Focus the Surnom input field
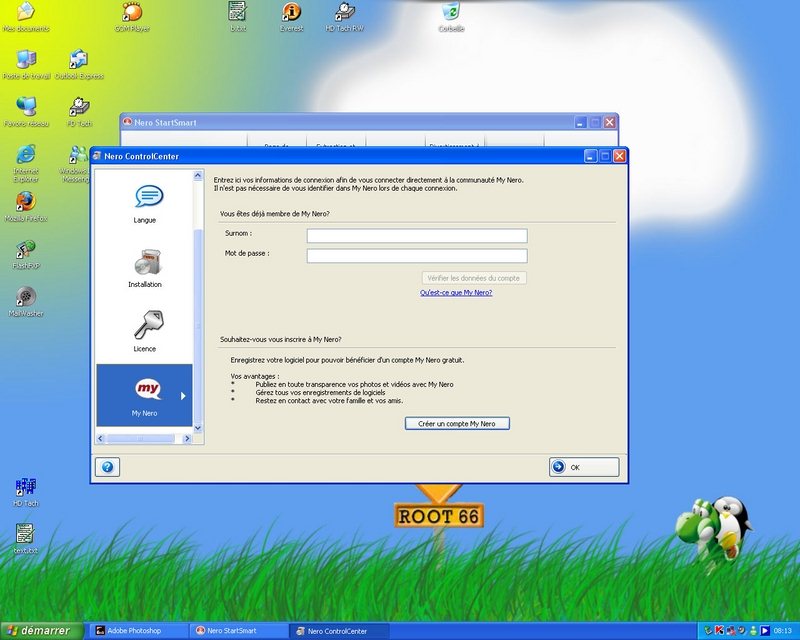Screen dimensions: 800x640 [x=417, y=235]
